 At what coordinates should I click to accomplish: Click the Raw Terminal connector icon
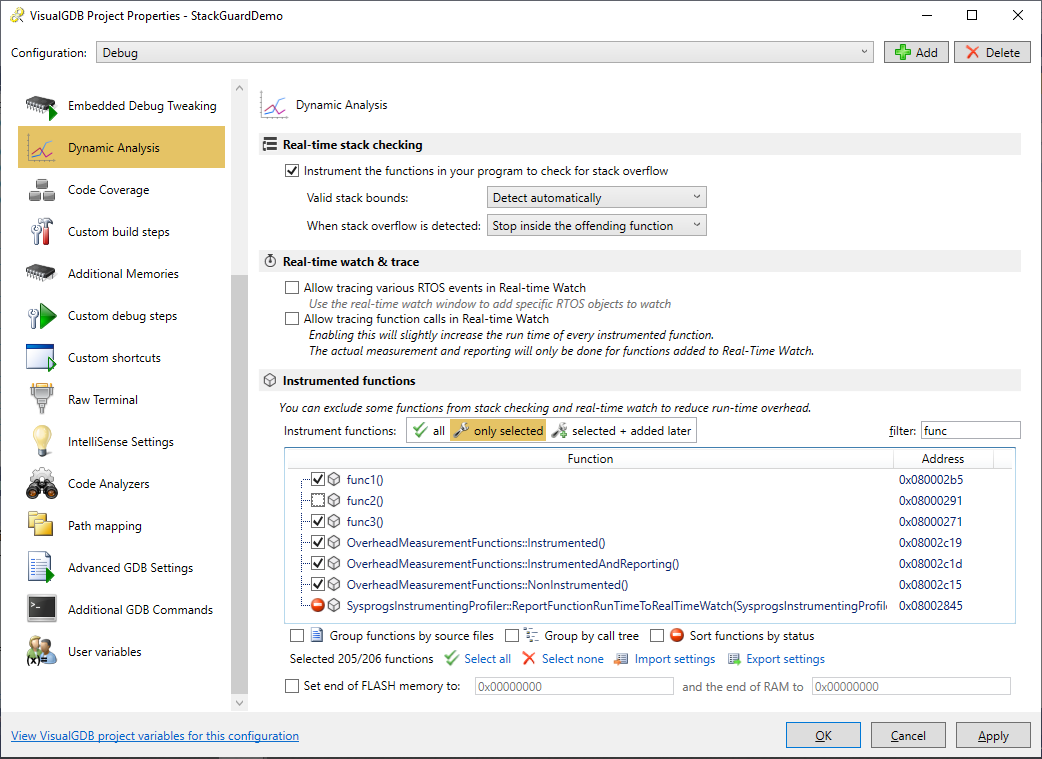tap(41, 400)
